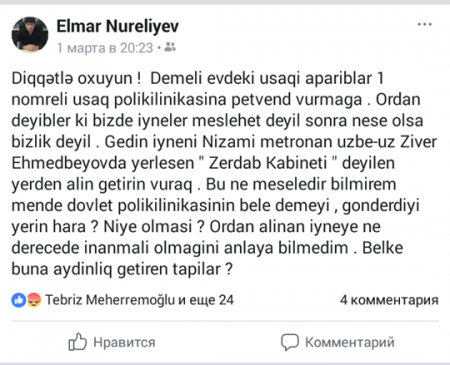Open the three-dot post options menu
This screenshot has width=450, height=365.
point(425,24)
